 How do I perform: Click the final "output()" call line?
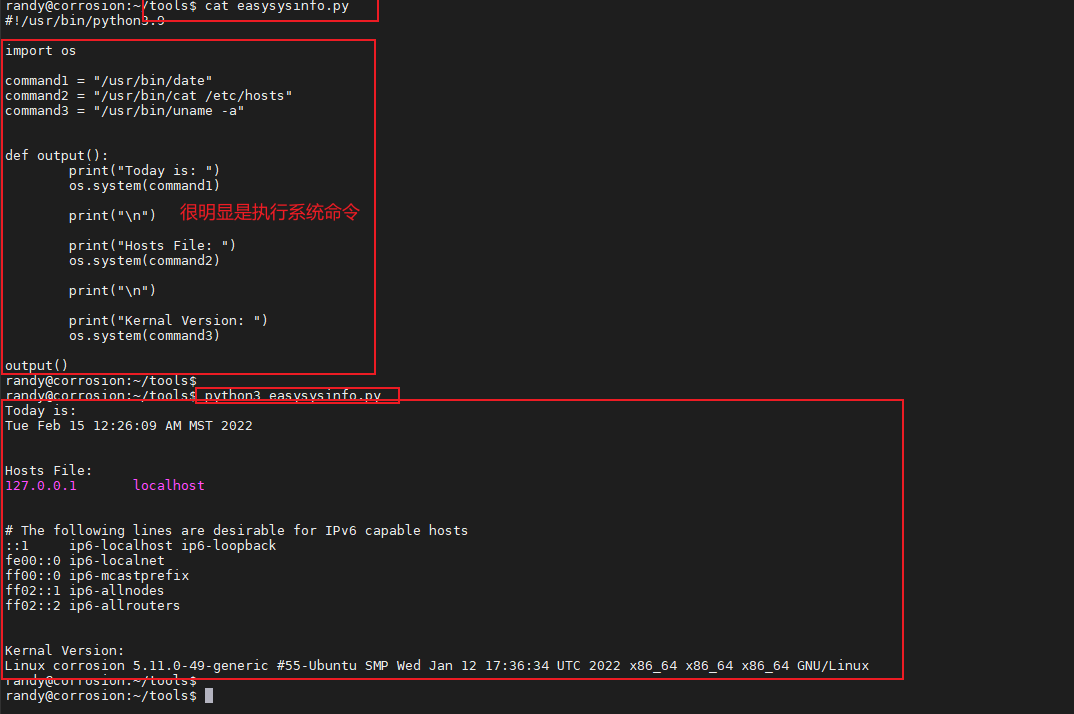[x=36, y=365]
